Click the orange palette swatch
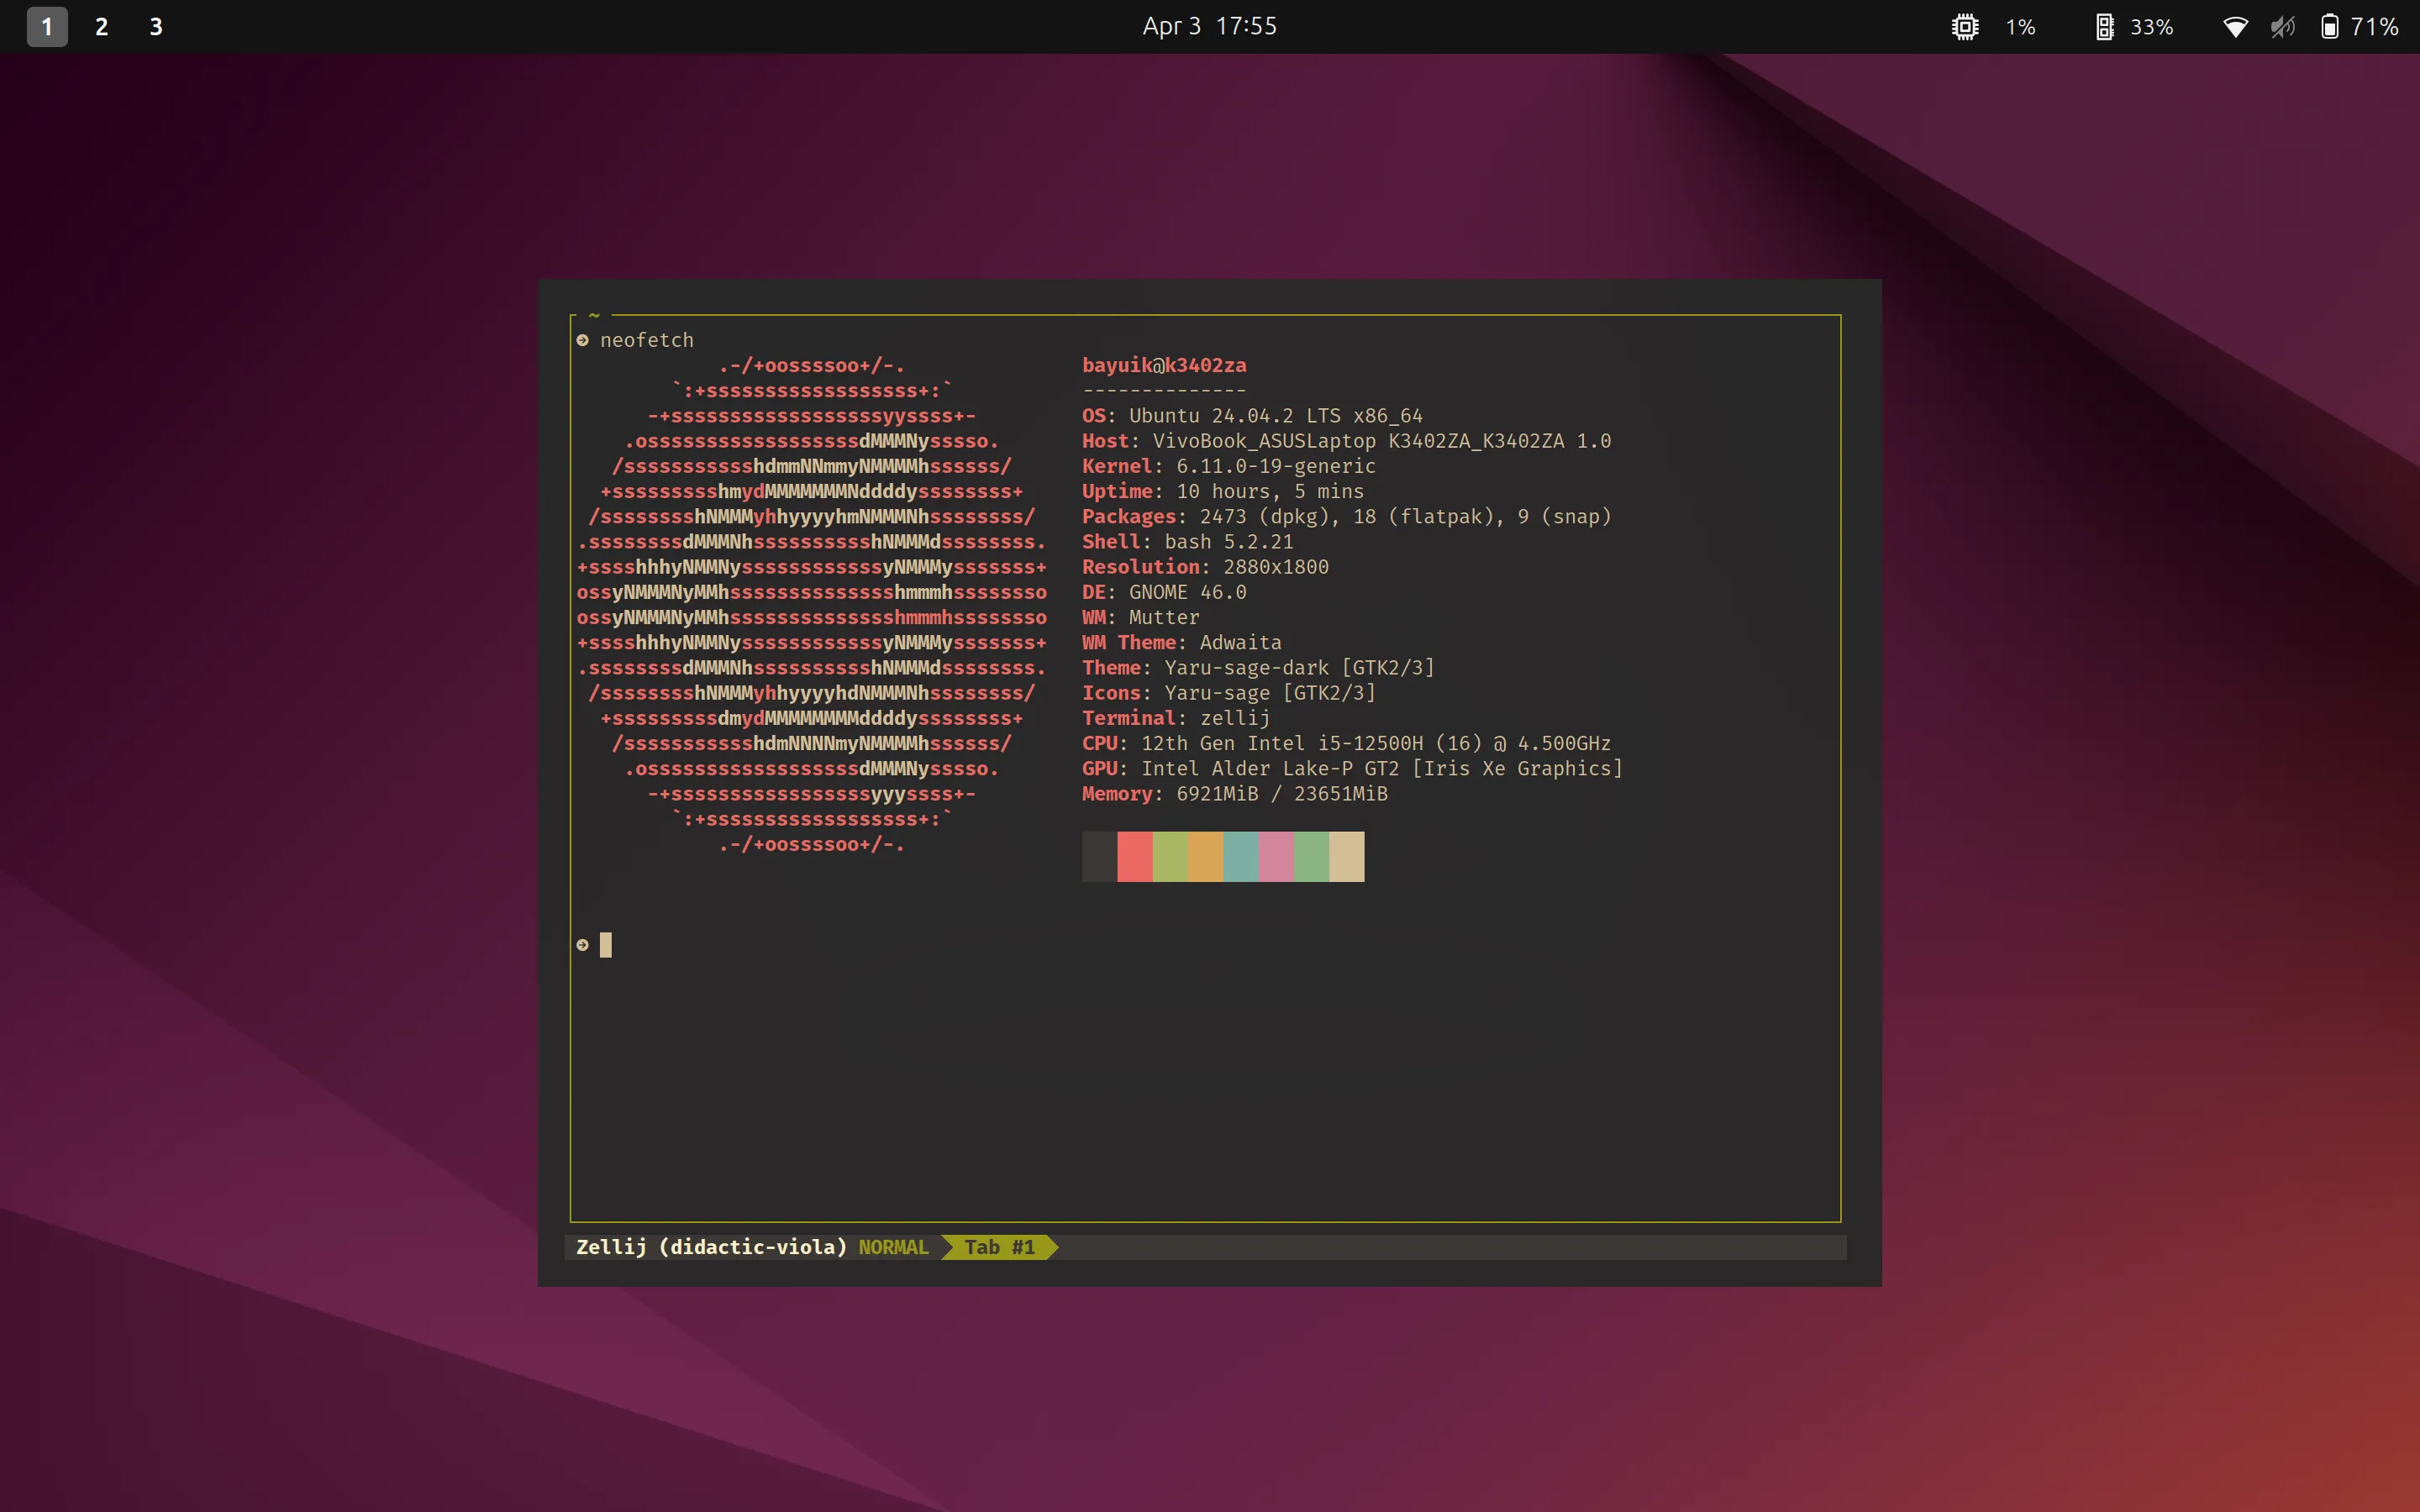The image size is (2420, 1512). point(1205,856)
